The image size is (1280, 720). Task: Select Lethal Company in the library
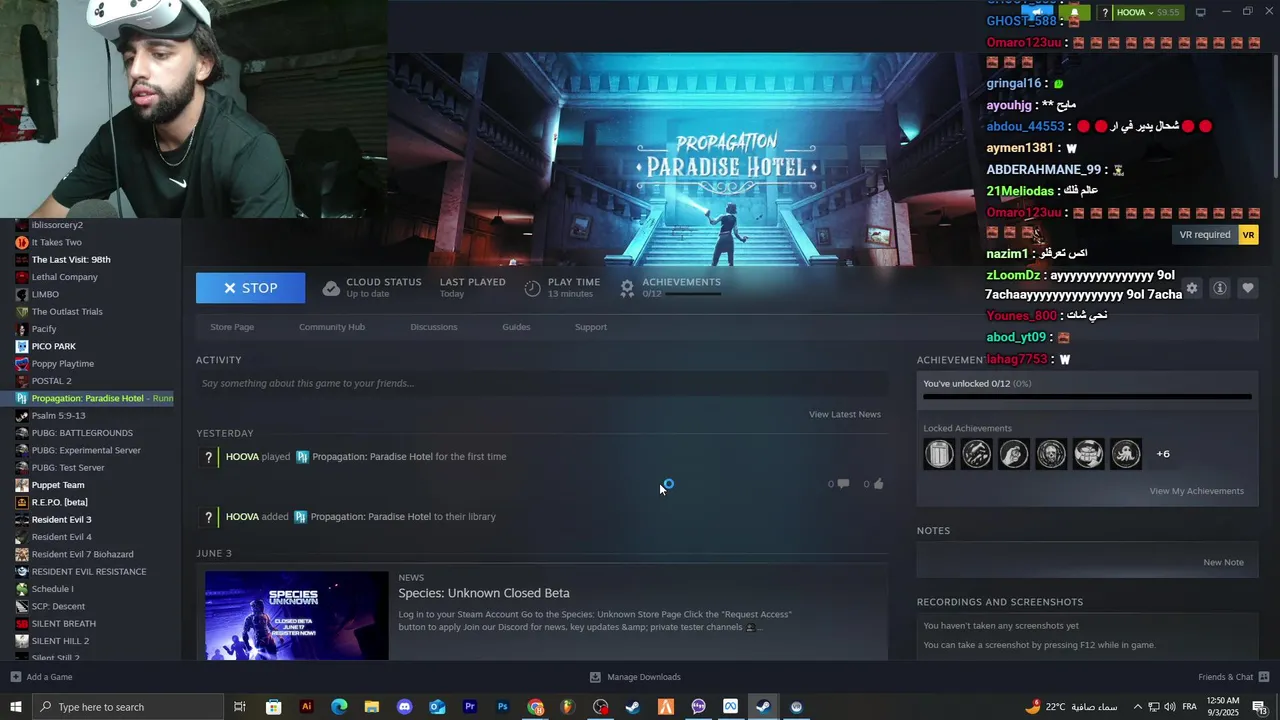click(64, 277)
